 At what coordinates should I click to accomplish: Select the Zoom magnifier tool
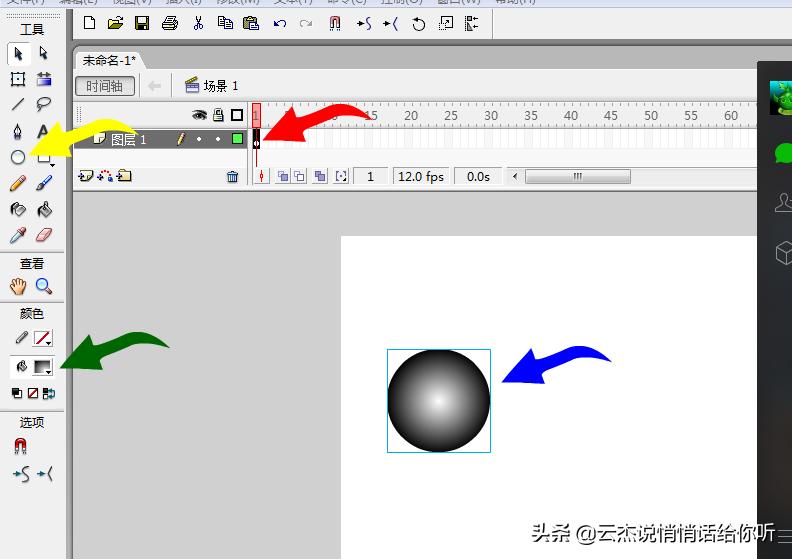click(44, 286)
